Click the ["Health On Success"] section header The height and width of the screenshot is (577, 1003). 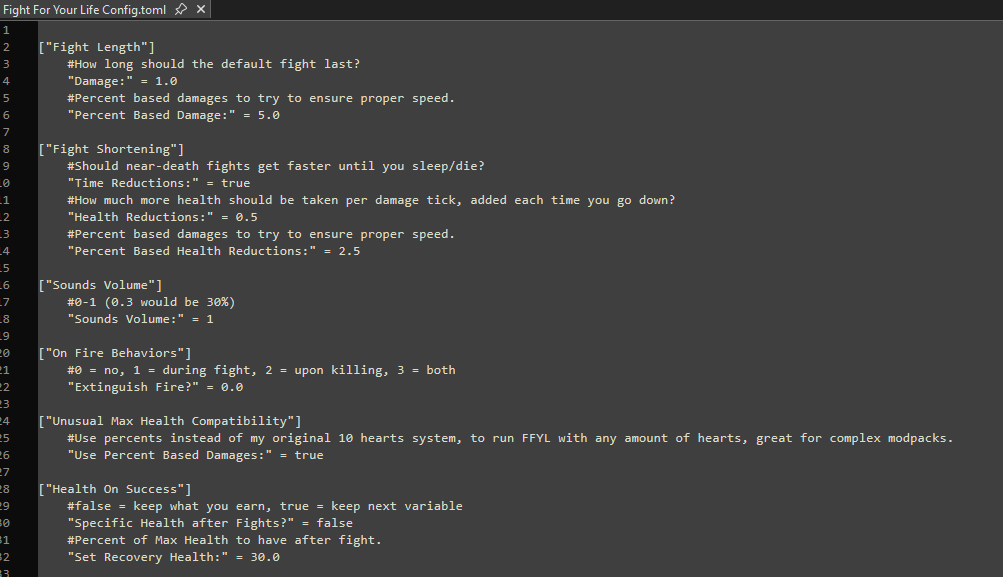(x=114, y=489)
